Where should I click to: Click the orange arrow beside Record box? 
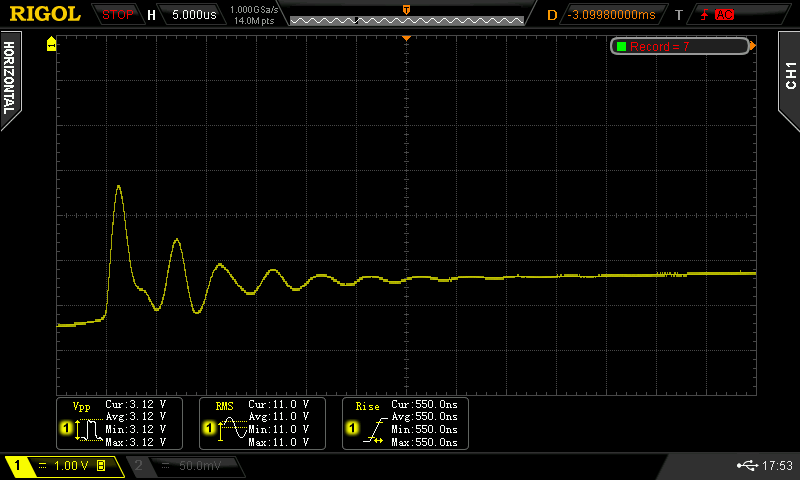click(753, 46)
